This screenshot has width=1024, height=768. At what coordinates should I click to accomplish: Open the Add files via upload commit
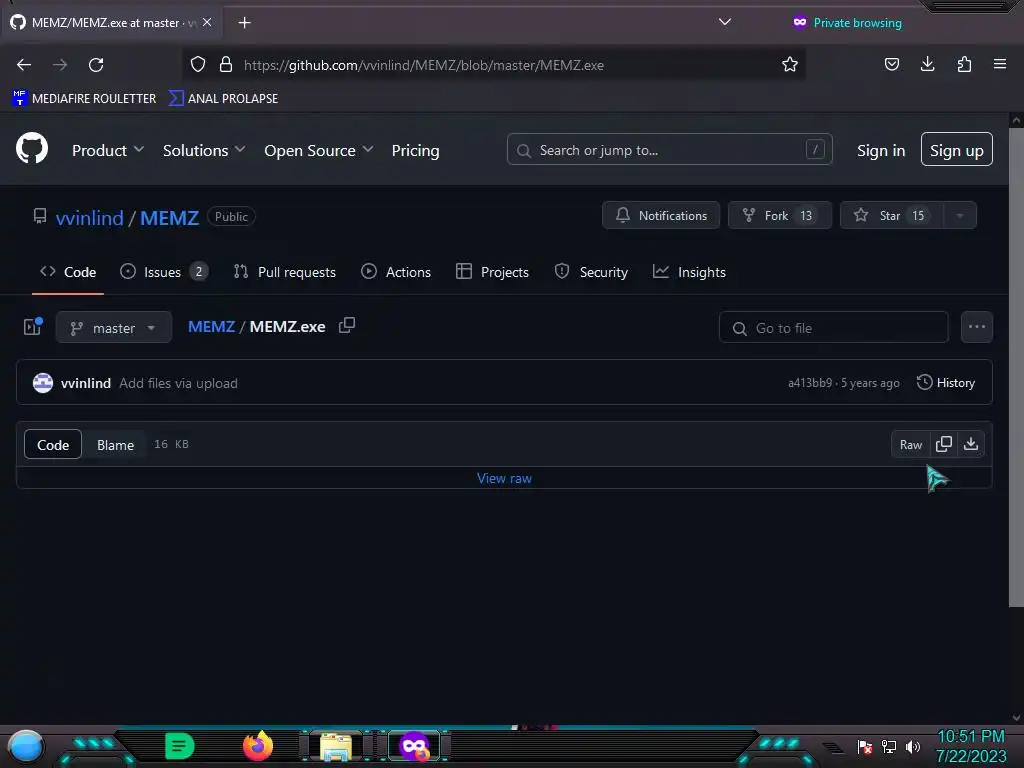click(178, 383)
